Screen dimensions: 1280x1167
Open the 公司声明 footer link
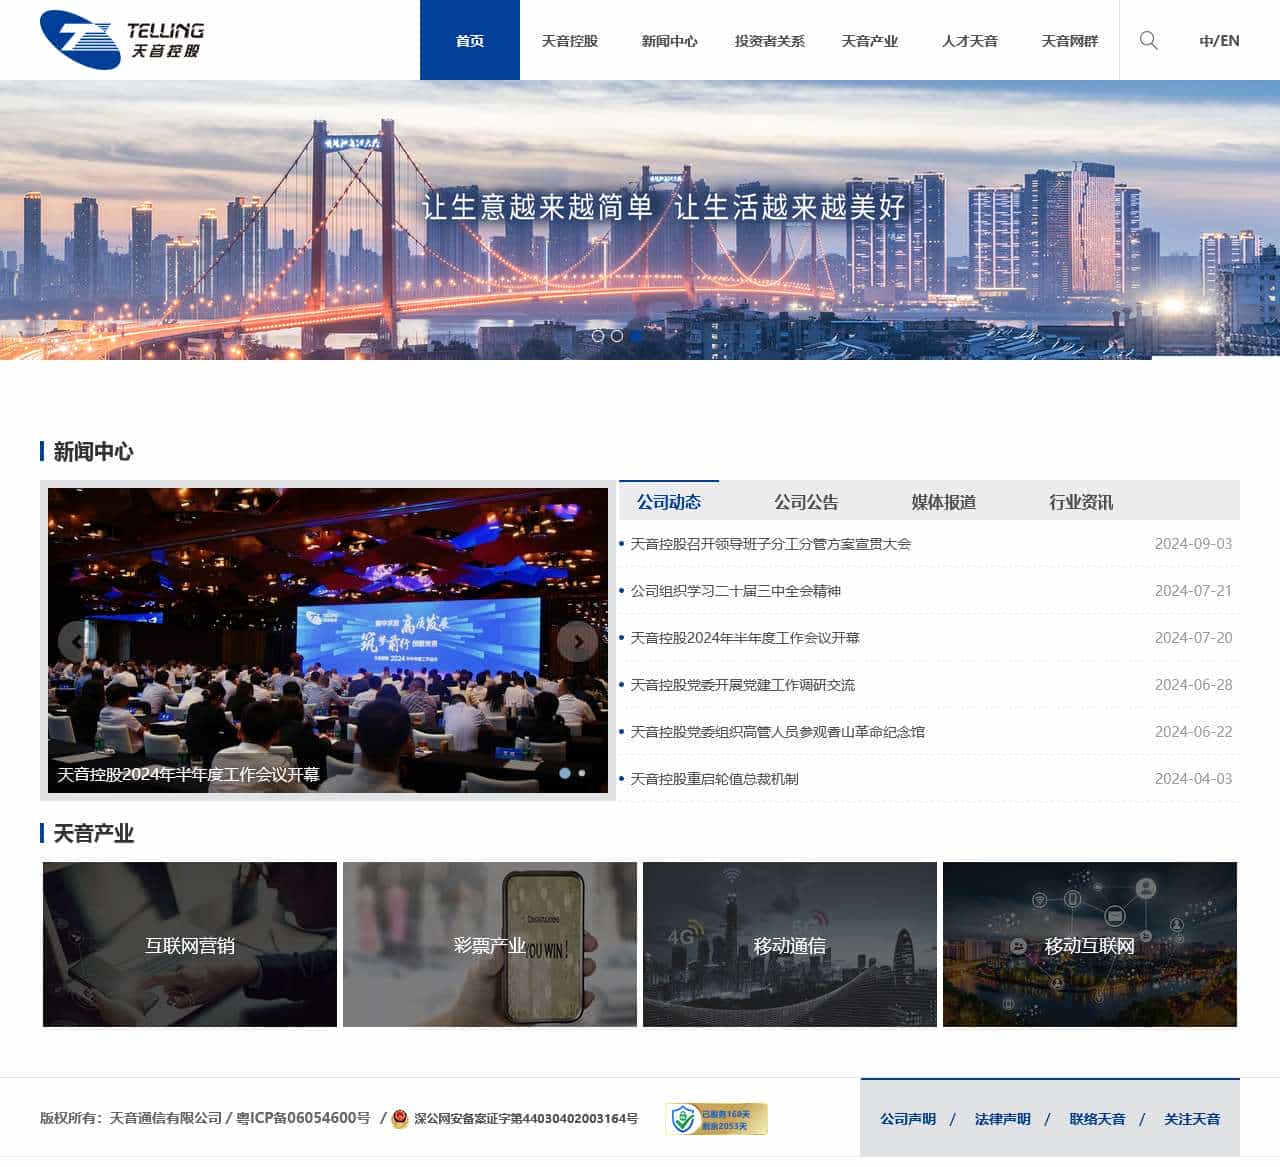[908, 1119]
